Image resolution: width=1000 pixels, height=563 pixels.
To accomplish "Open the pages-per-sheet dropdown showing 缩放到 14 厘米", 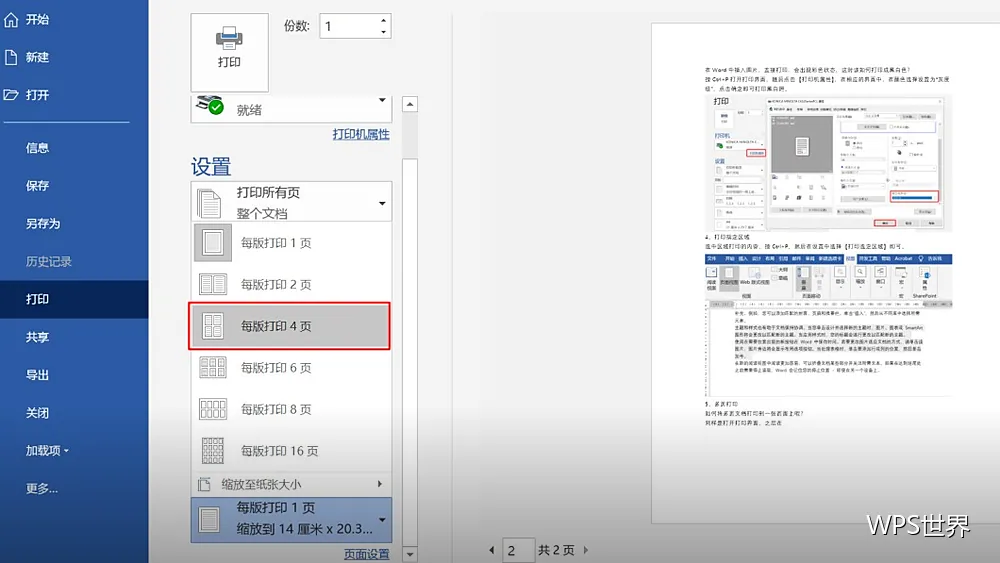I will 291,520.
